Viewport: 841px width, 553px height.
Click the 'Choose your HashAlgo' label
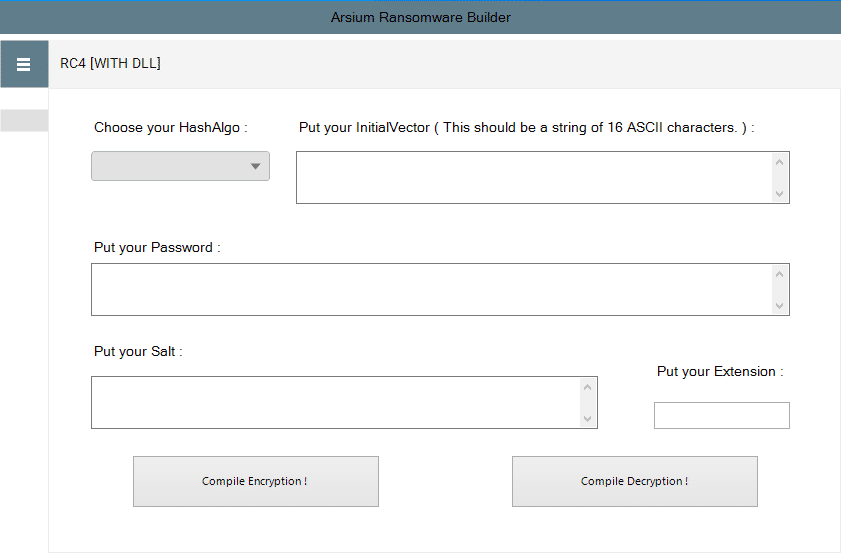[x=170, y=128]
